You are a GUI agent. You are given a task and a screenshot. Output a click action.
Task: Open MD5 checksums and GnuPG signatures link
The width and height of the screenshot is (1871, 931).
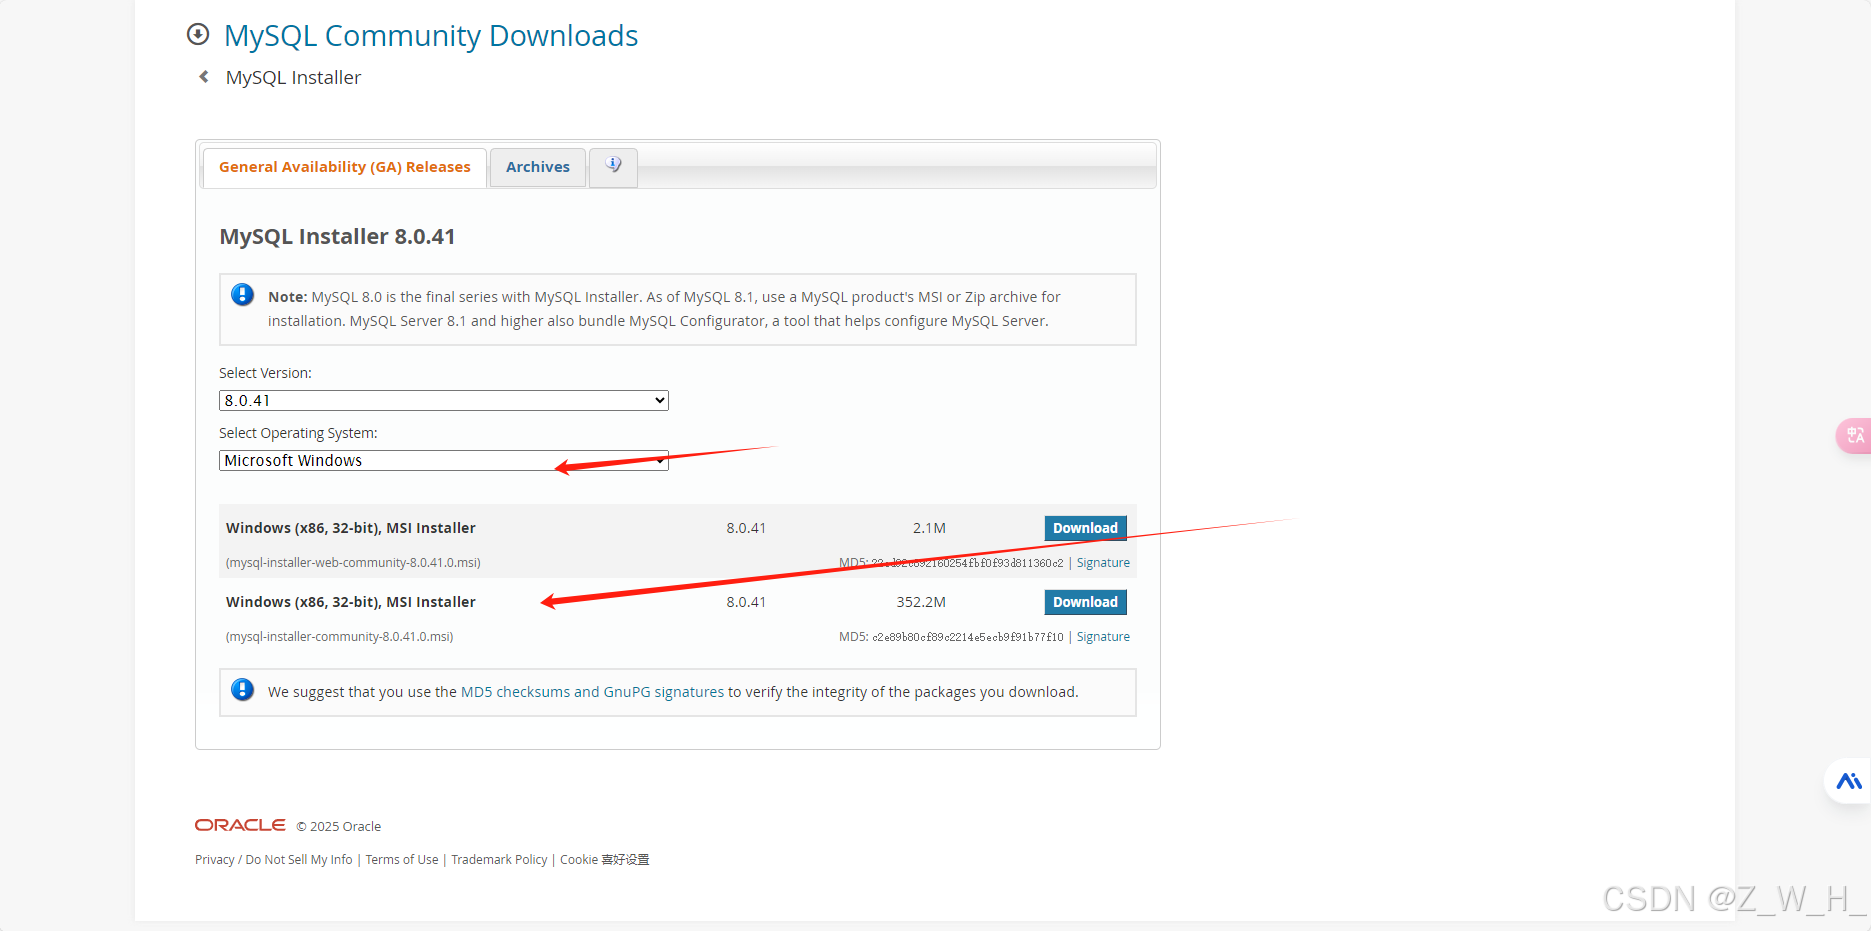592,692
